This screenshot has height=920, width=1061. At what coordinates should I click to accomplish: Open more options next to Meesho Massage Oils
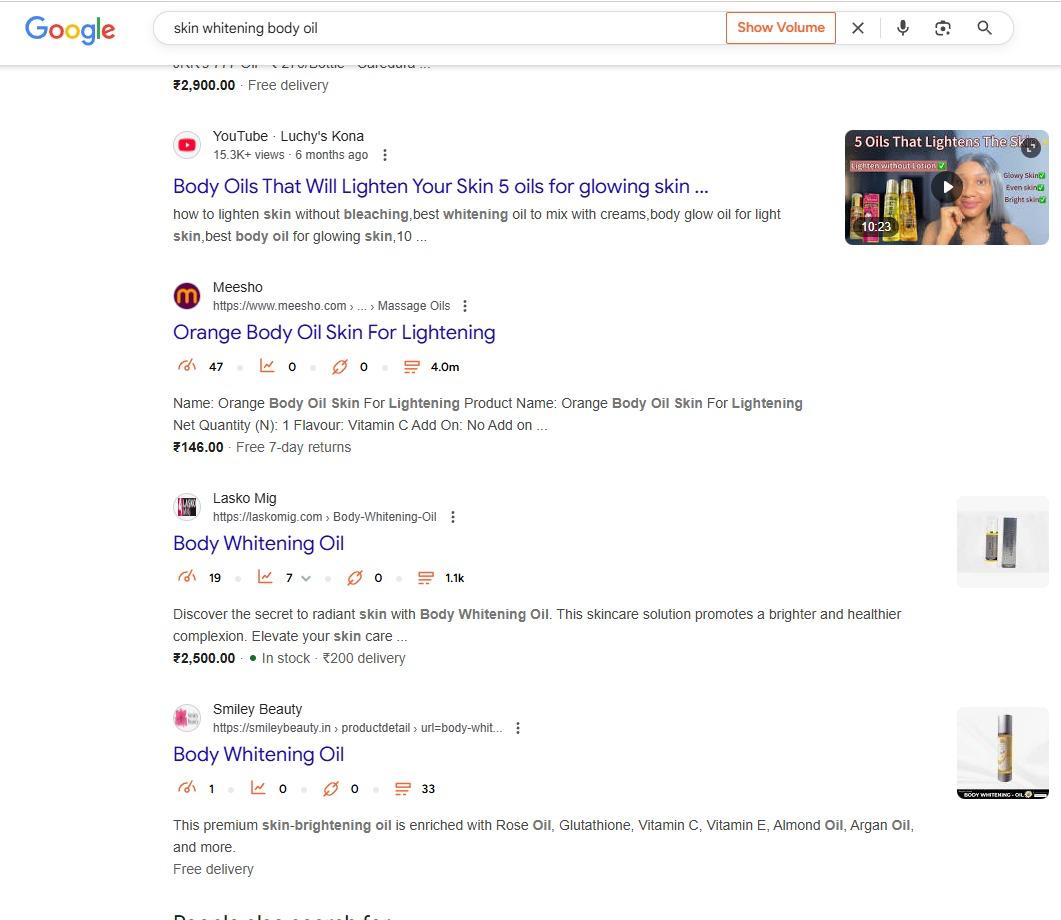464,306
